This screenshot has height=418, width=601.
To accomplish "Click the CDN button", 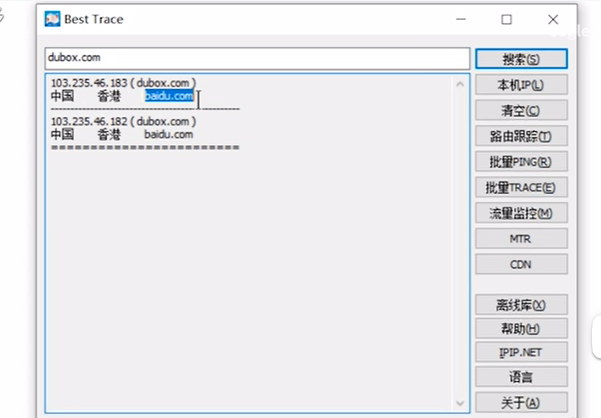I will [521, 264].
